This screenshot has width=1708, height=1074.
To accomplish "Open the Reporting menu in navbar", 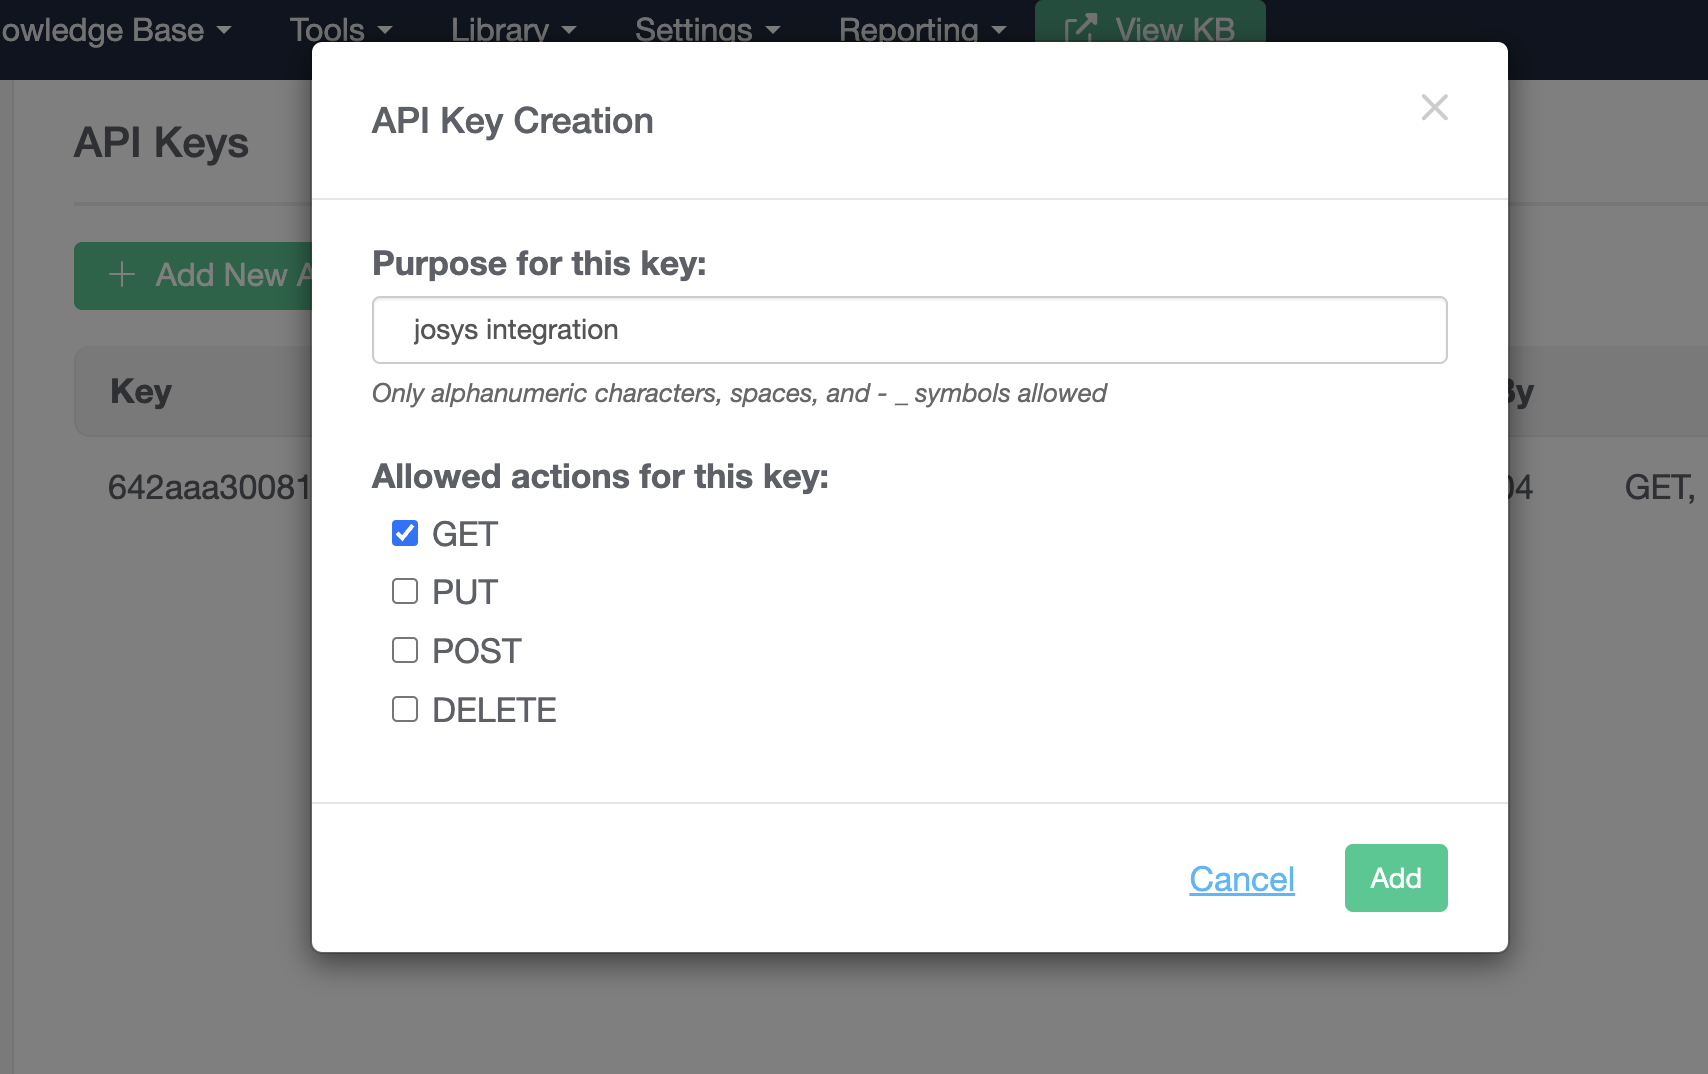I will (922, 30).
